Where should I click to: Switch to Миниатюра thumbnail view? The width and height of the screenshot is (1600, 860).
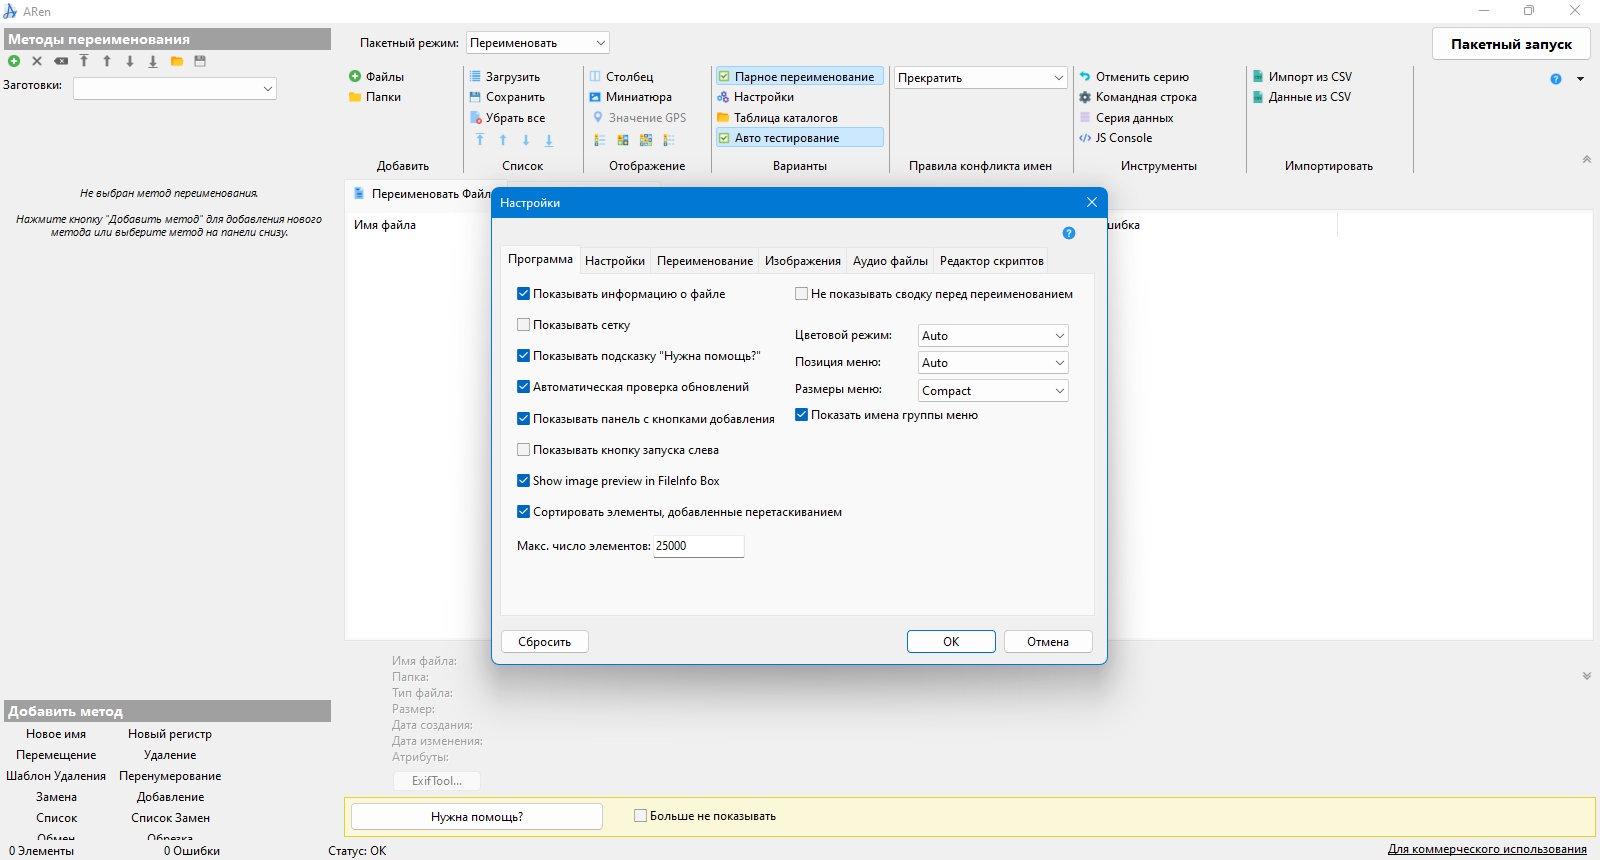630,97
